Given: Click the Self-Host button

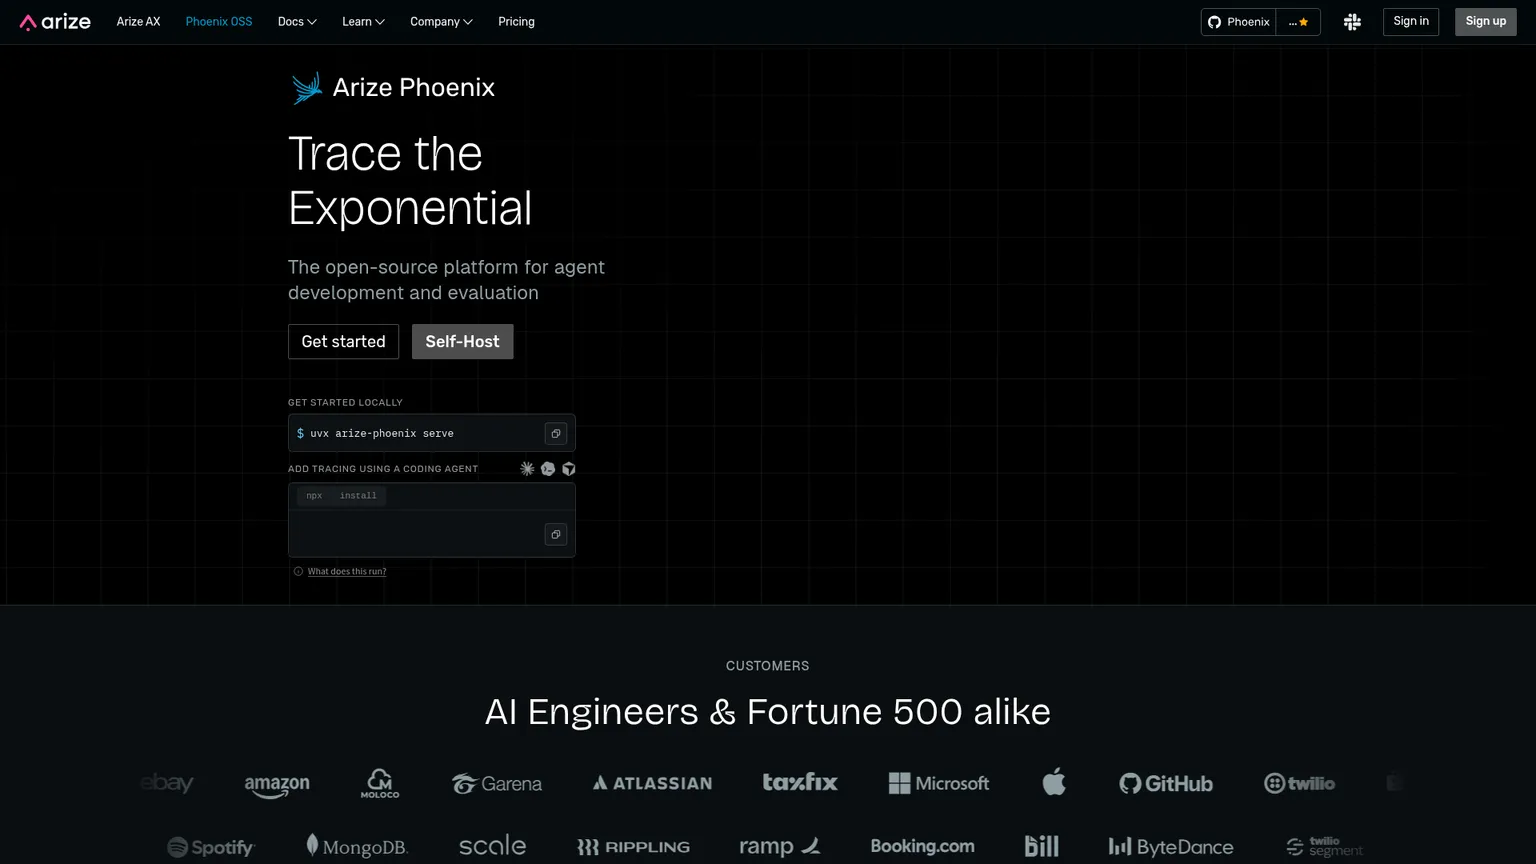Looking at the screenshot, I should pos(462,341).
